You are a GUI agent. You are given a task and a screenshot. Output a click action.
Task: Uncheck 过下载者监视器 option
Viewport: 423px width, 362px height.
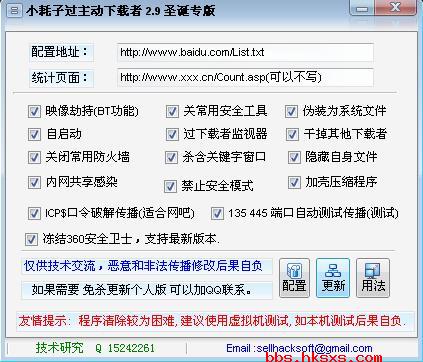[x=172, y=134]
